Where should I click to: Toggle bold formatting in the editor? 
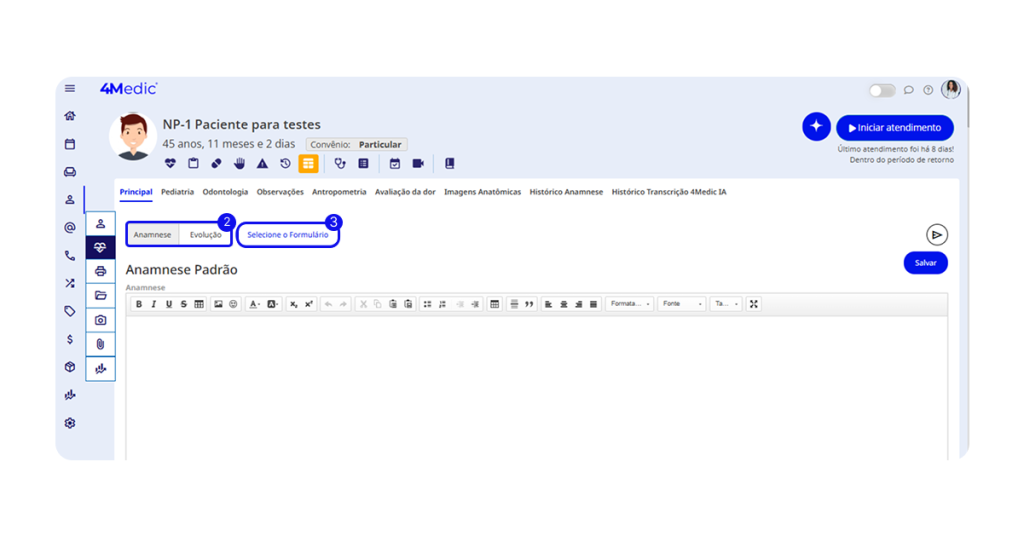coord(139,304)
